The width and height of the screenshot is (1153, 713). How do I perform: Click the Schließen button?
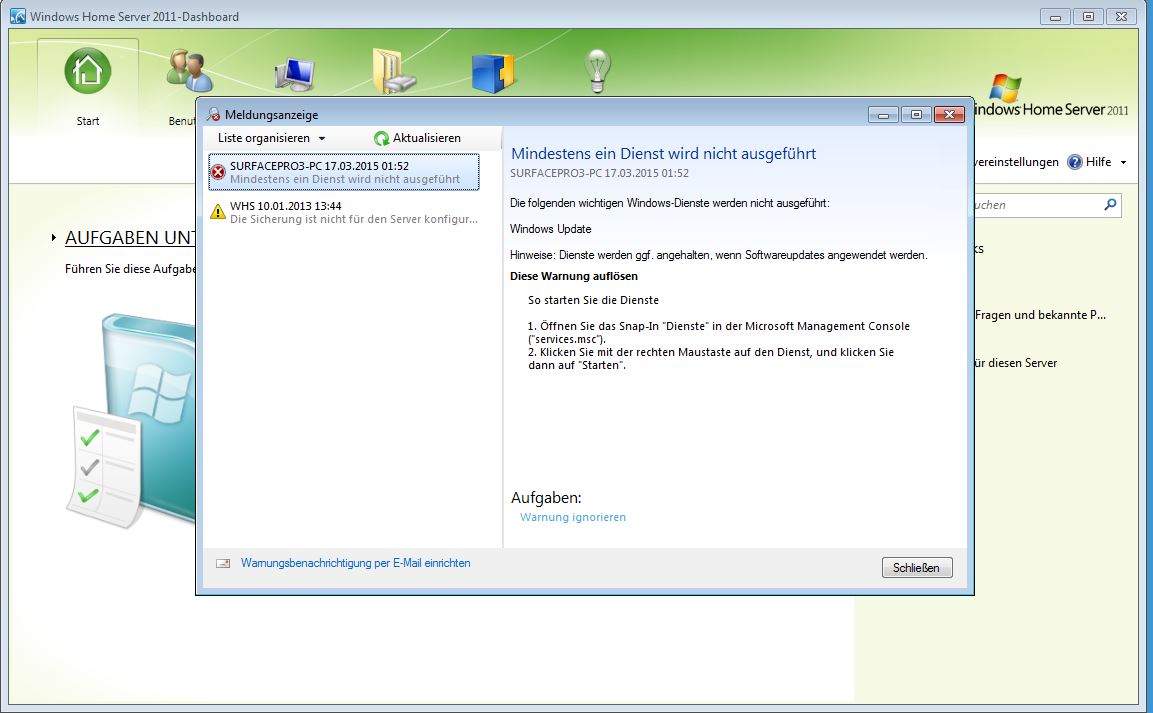(917, 567)
